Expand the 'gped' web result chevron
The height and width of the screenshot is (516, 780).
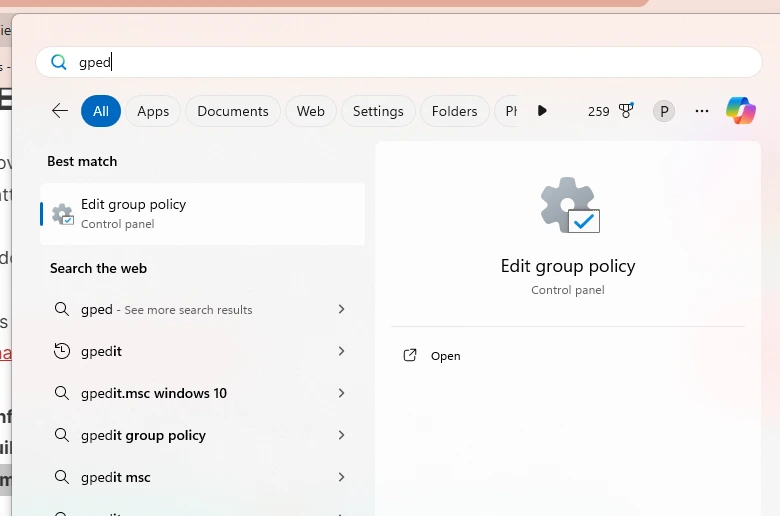[341, 310]
